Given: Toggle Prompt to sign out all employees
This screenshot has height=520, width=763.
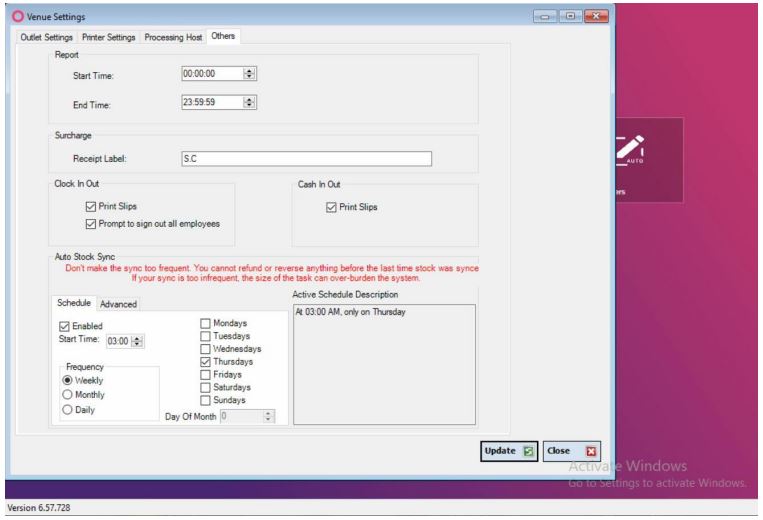Looking at the screenshot, I should point(92,223).
